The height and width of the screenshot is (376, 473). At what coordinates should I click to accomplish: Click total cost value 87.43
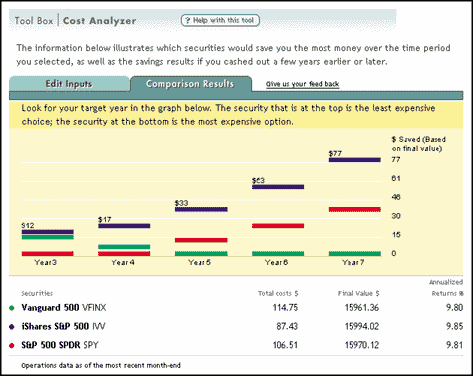click(287, 326)
